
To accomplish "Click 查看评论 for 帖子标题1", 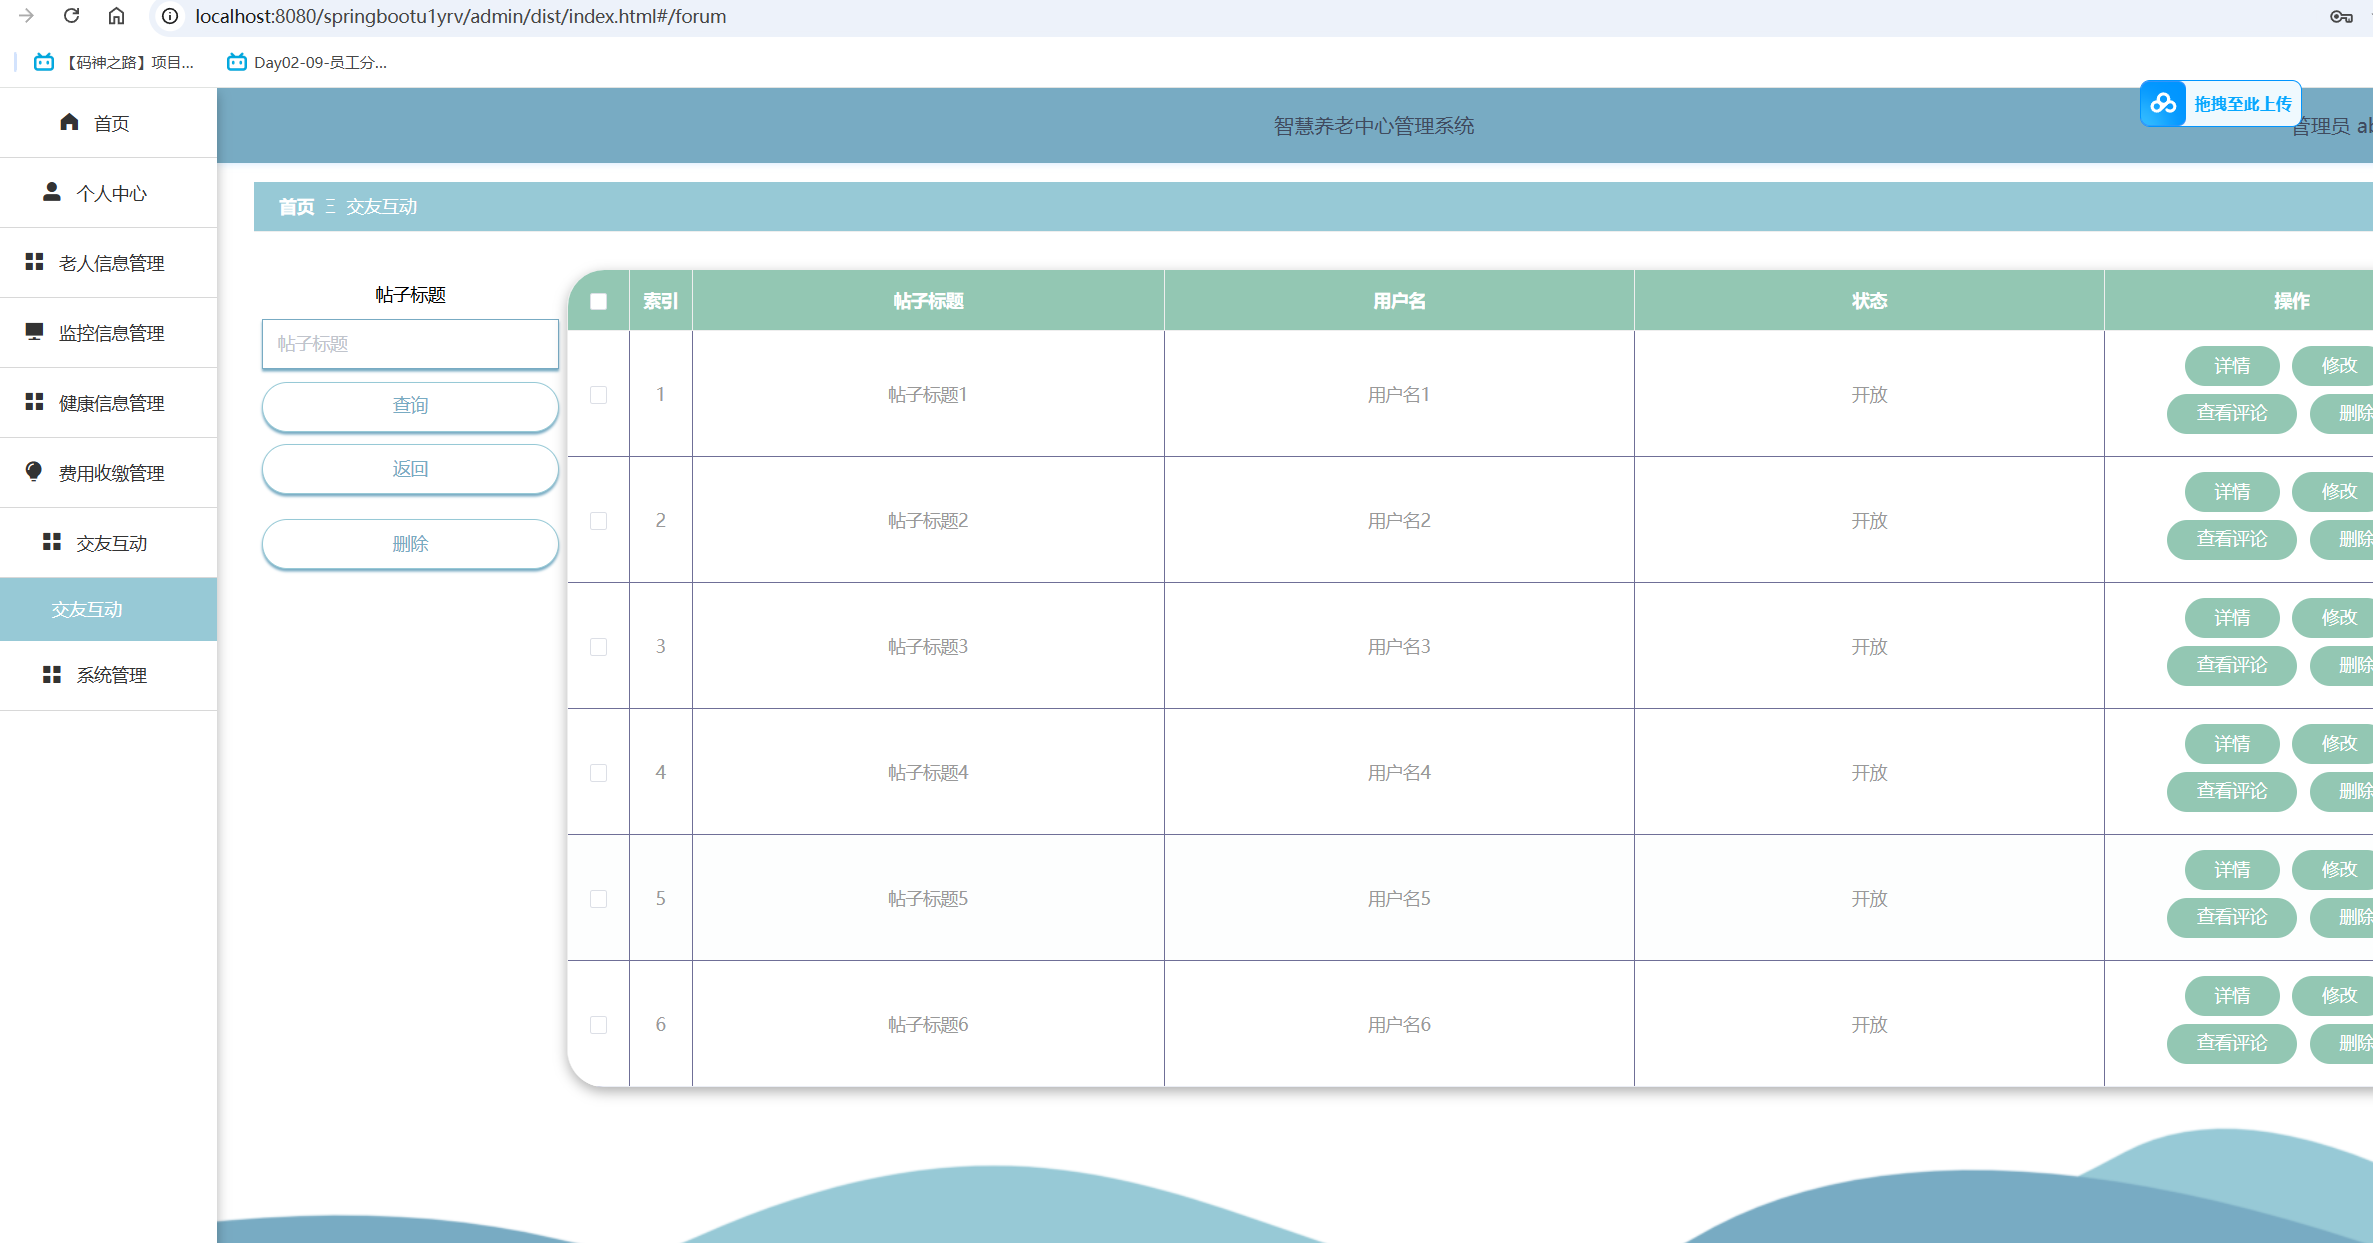I will (2232, 413).
